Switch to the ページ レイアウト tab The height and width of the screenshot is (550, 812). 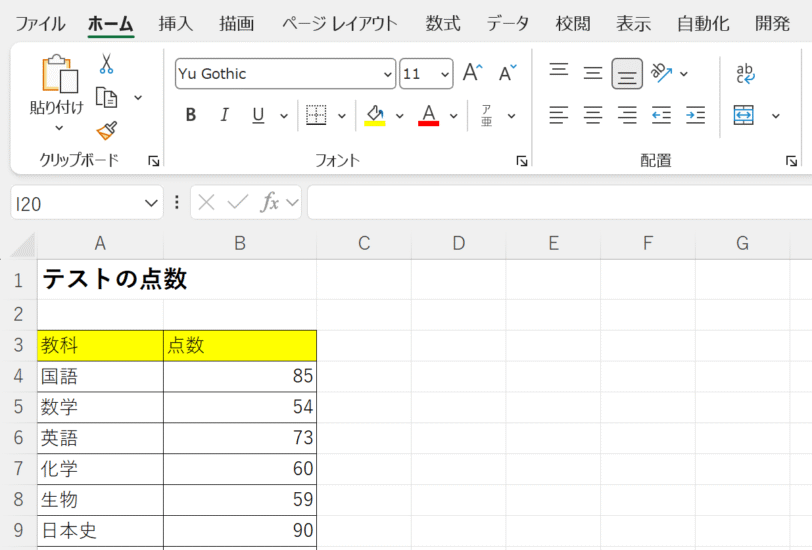(339, 24)
